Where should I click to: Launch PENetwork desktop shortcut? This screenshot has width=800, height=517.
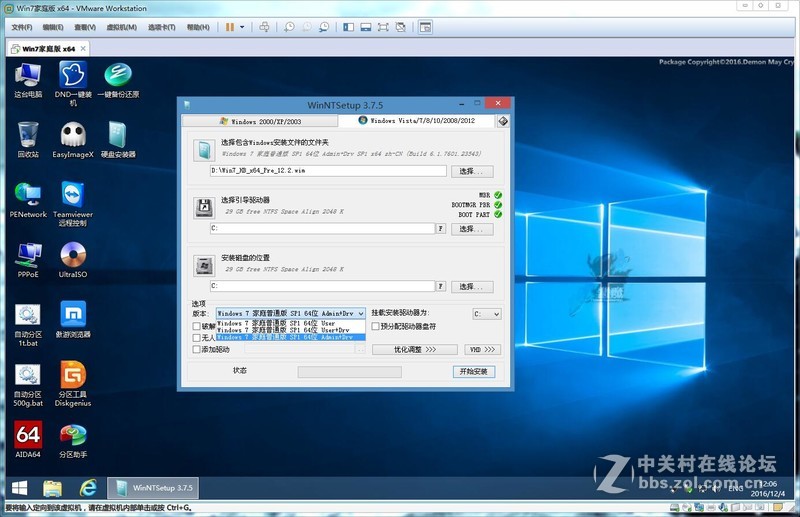(x=28, y=200)
